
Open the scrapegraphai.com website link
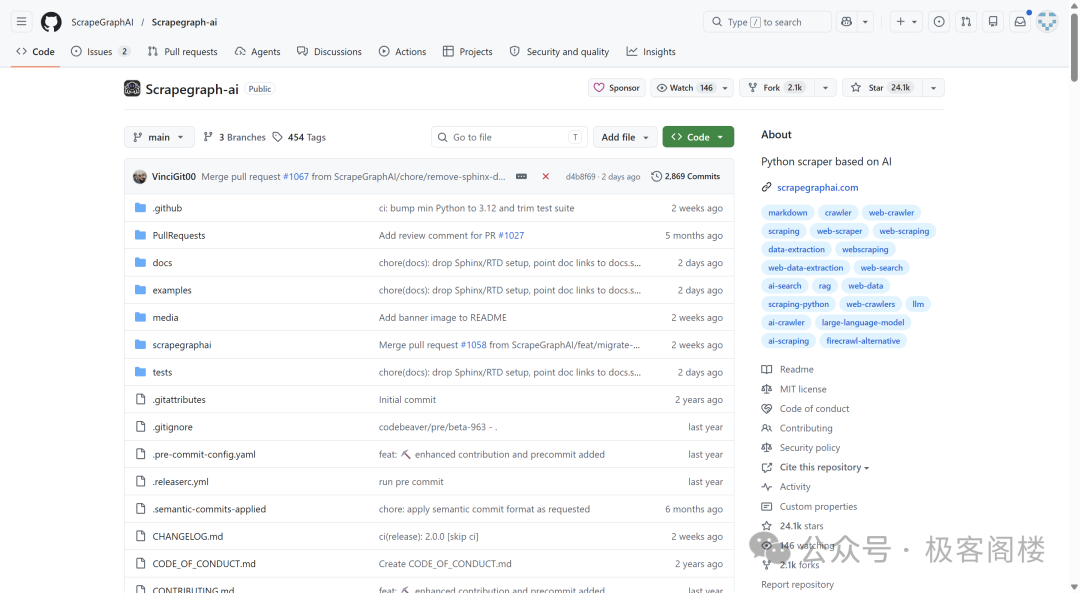(818, 187)
